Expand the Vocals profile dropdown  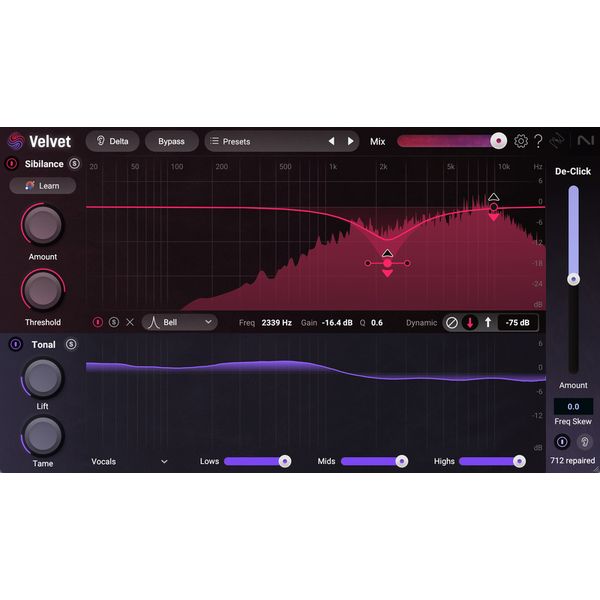129,461
